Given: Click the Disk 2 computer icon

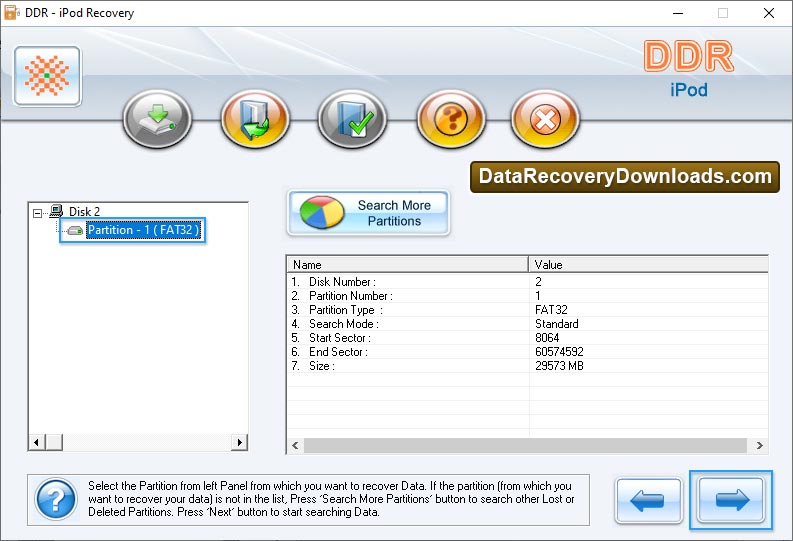Looking at the screenshot, I should click(56, 211).
